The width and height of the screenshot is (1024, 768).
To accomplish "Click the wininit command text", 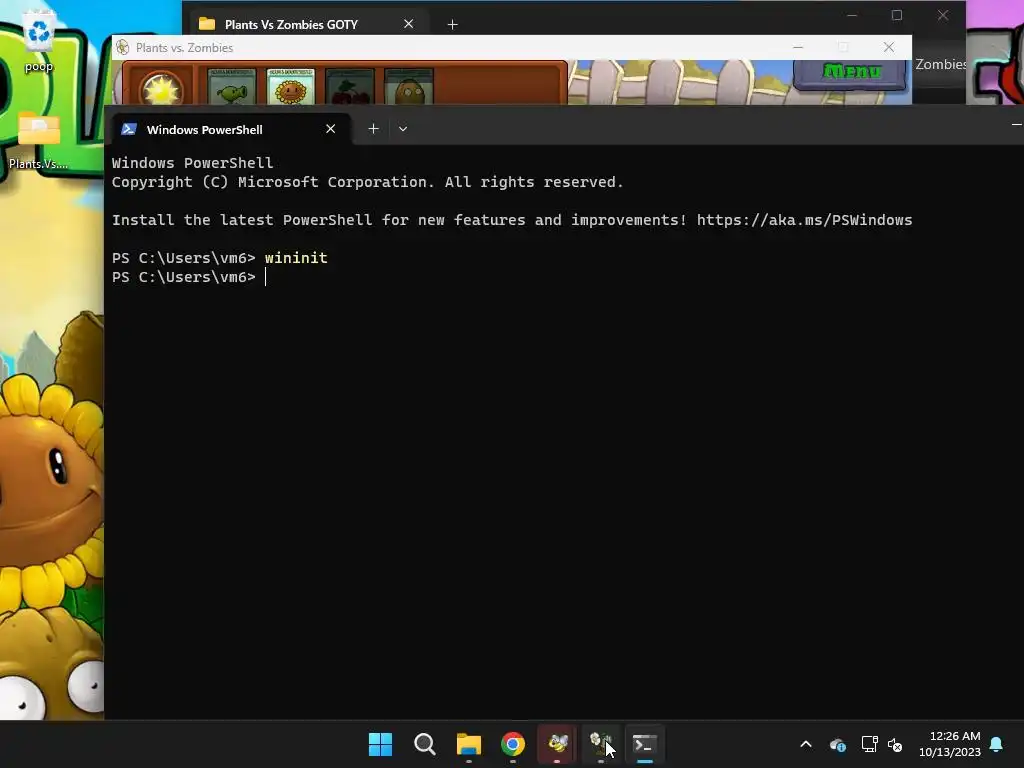I will point(296,258).
